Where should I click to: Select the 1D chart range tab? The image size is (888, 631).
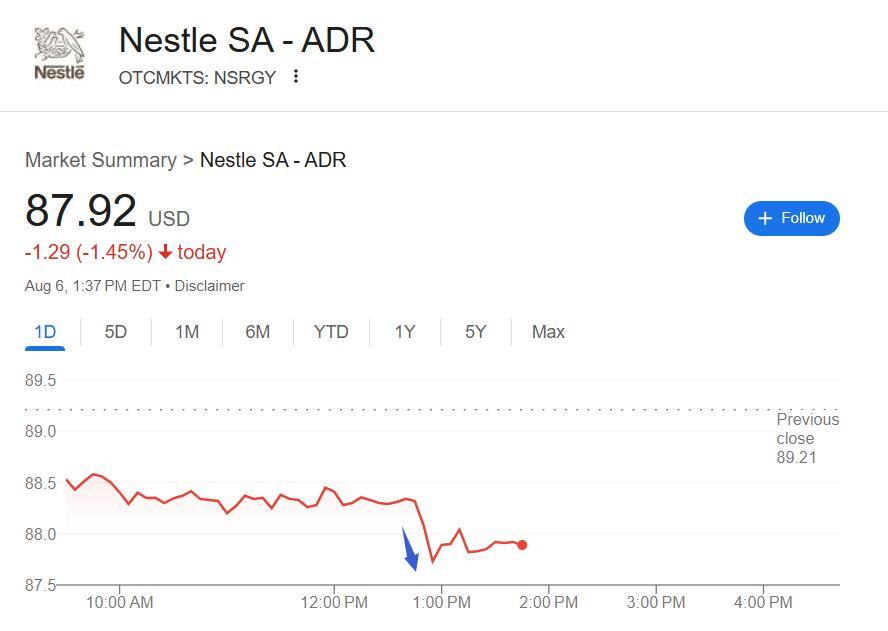(x=45, y=332)
